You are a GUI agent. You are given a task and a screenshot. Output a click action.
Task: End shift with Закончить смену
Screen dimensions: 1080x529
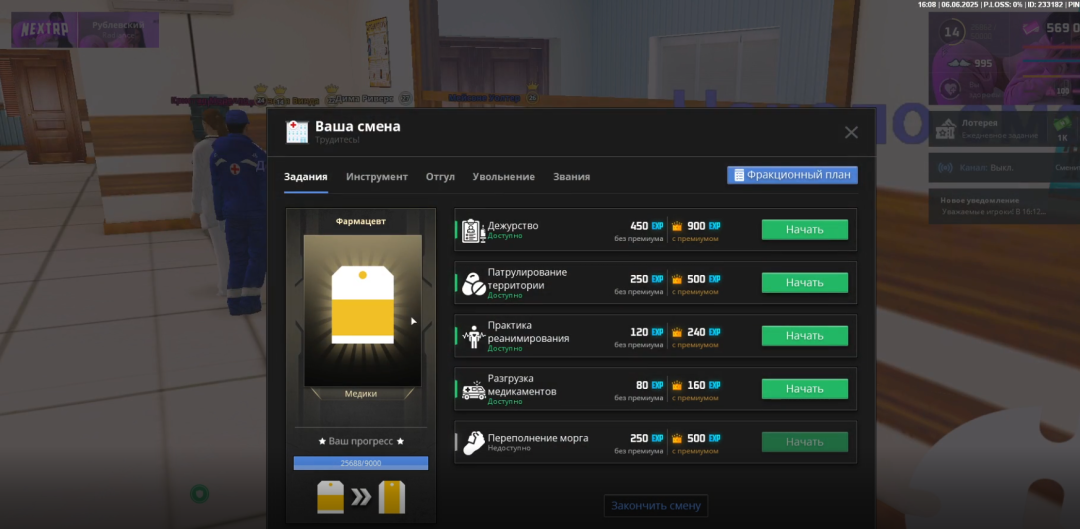point(657,506)
